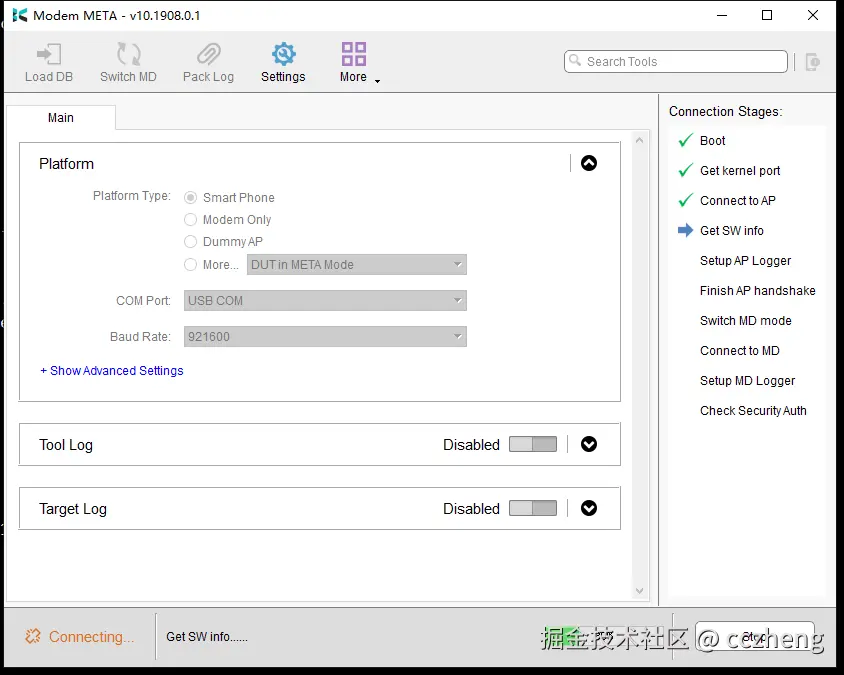Click the Check Security Auth stage
844x675 pixels.
tap(754, 411)
